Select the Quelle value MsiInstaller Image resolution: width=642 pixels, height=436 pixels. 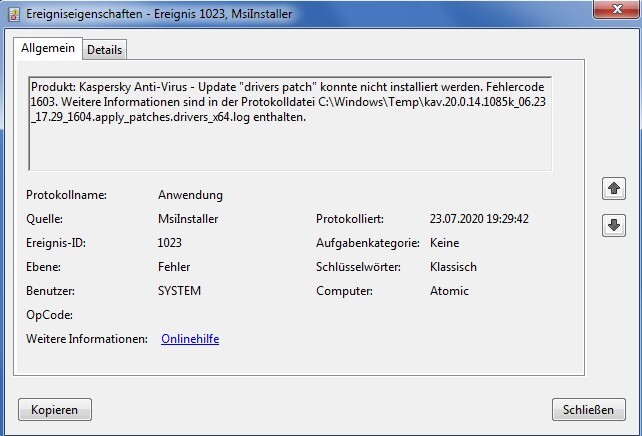tap(188, 219)
